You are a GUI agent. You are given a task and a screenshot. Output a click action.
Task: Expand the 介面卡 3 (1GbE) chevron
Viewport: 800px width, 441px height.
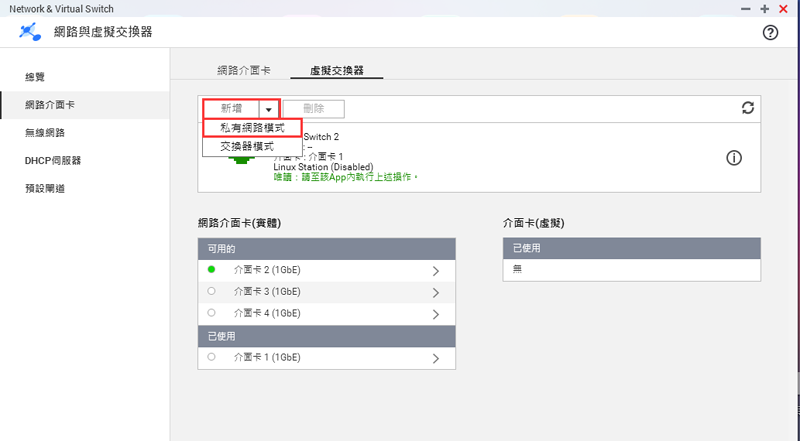tap(436, 293)
